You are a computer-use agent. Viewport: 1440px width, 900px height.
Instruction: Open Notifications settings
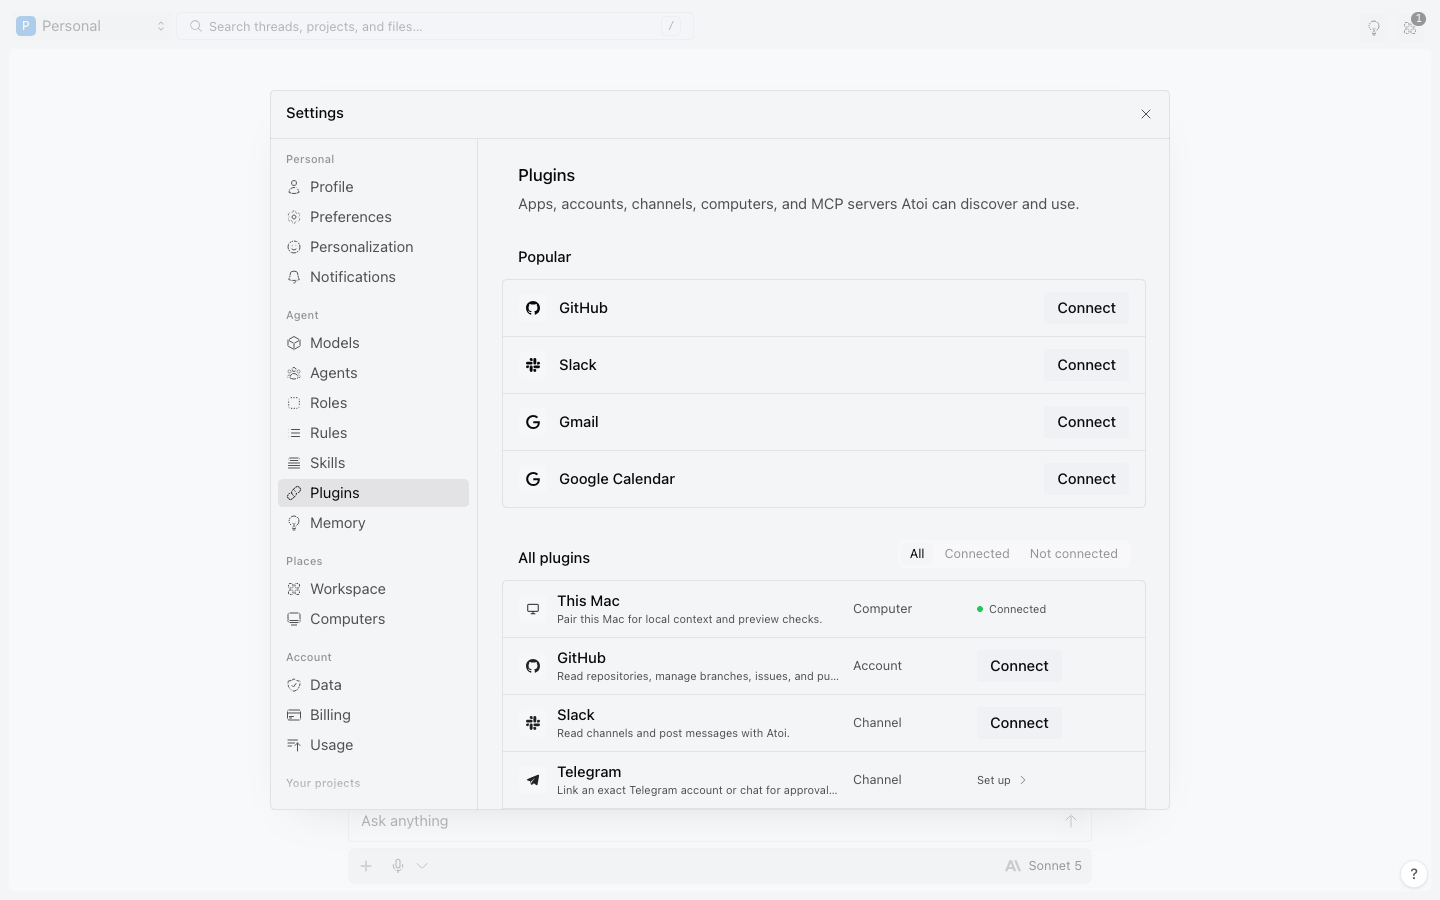tap(373, 277)
